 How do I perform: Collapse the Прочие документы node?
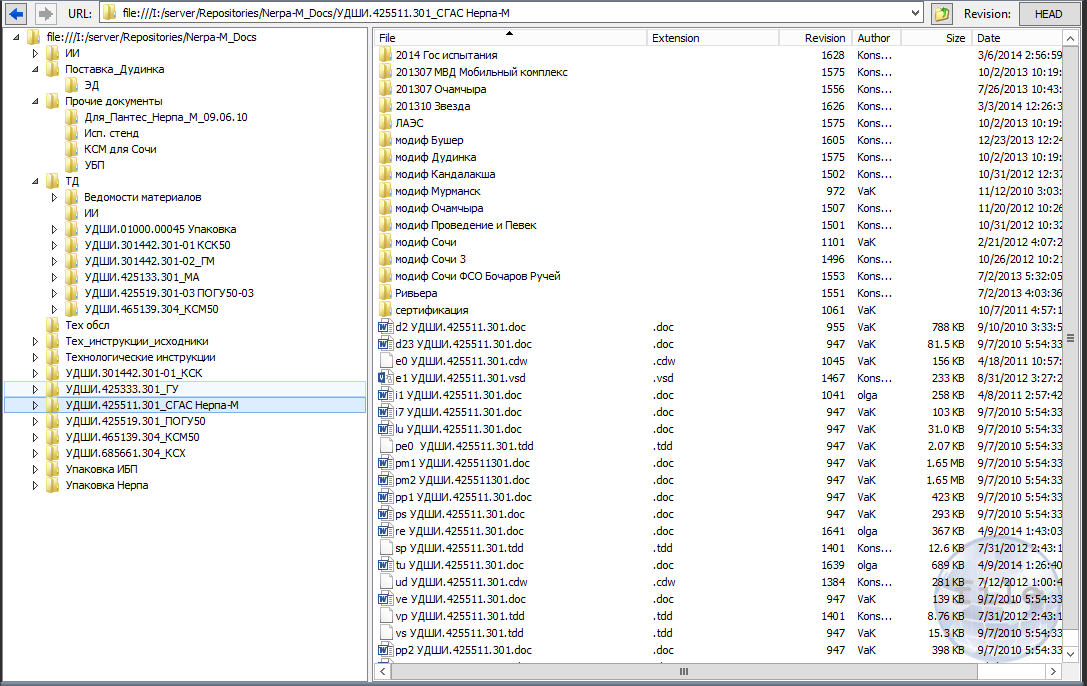(35, 101)
